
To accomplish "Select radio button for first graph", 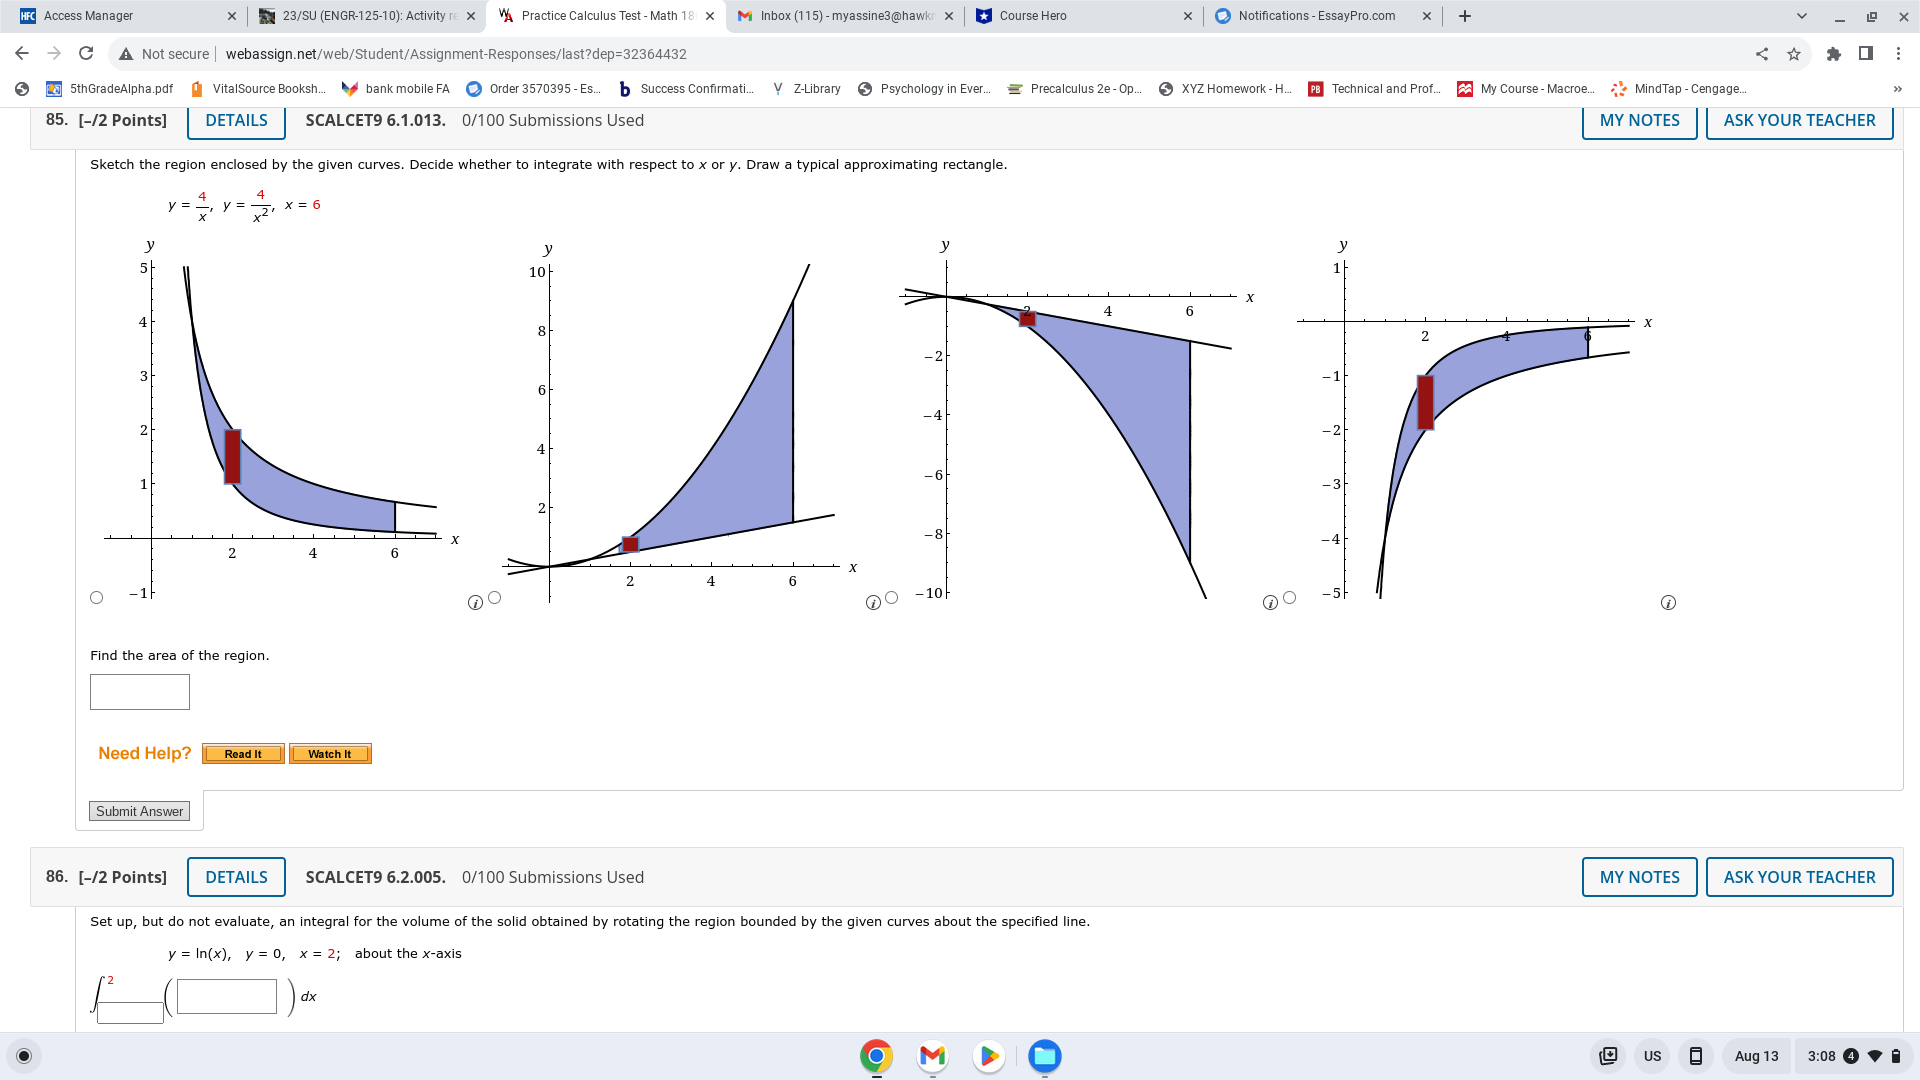I will coord(97,598).
